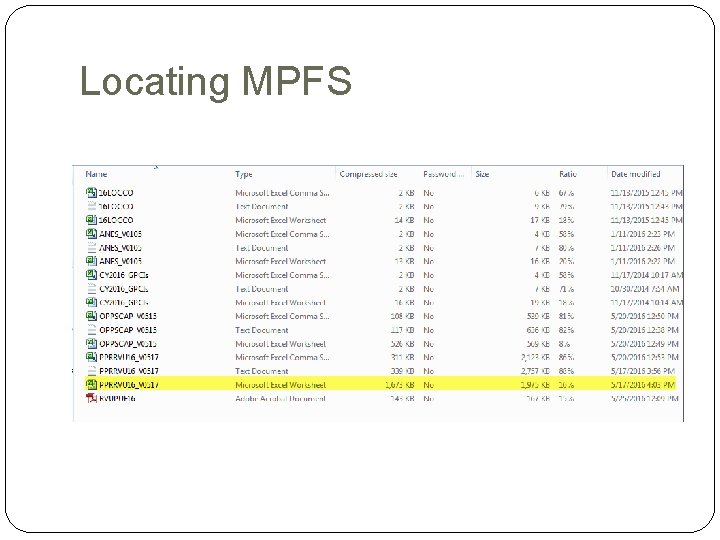Click the 1,975 KB size value
Viewport: 720px width, 540px height.
(535, 385)
